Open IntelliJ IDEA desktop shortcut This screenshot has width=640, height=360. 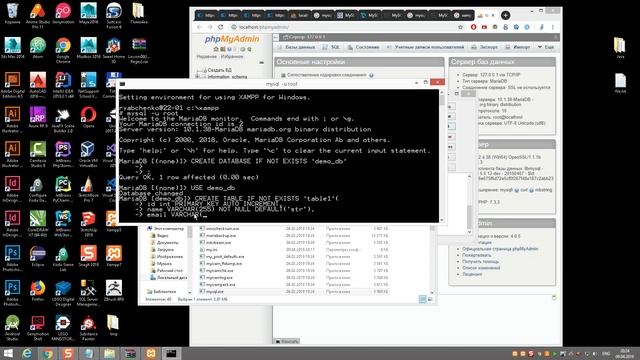coord(63,85)
